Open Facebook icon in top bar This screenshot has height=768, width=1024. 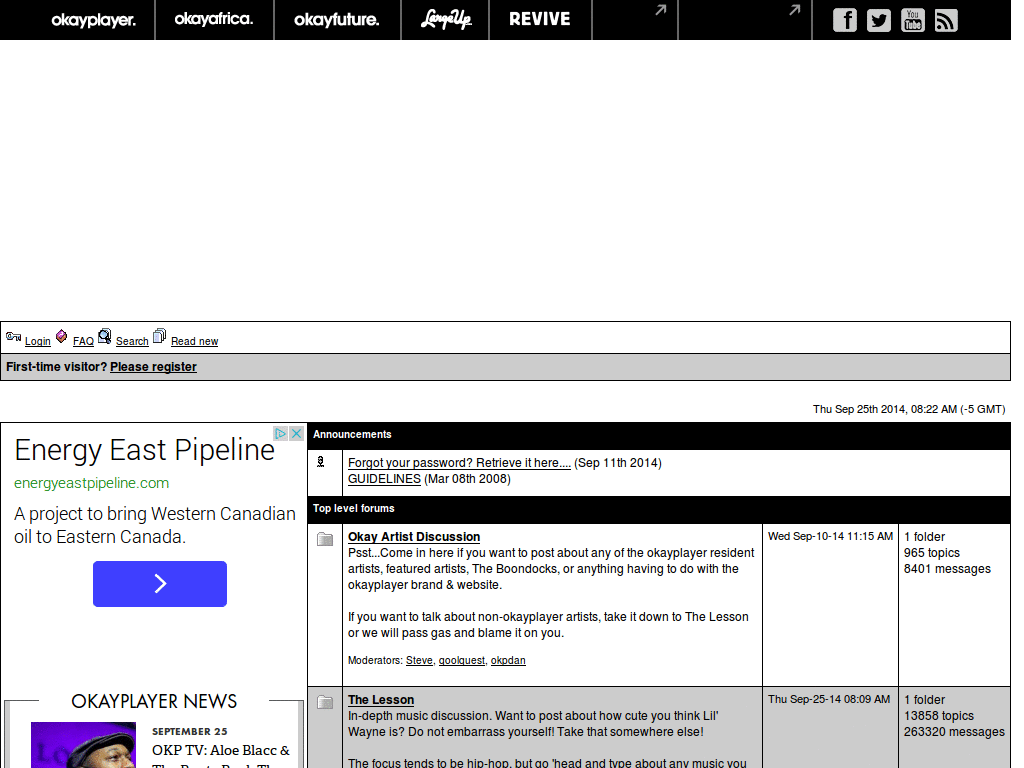(x=844, y=20)
